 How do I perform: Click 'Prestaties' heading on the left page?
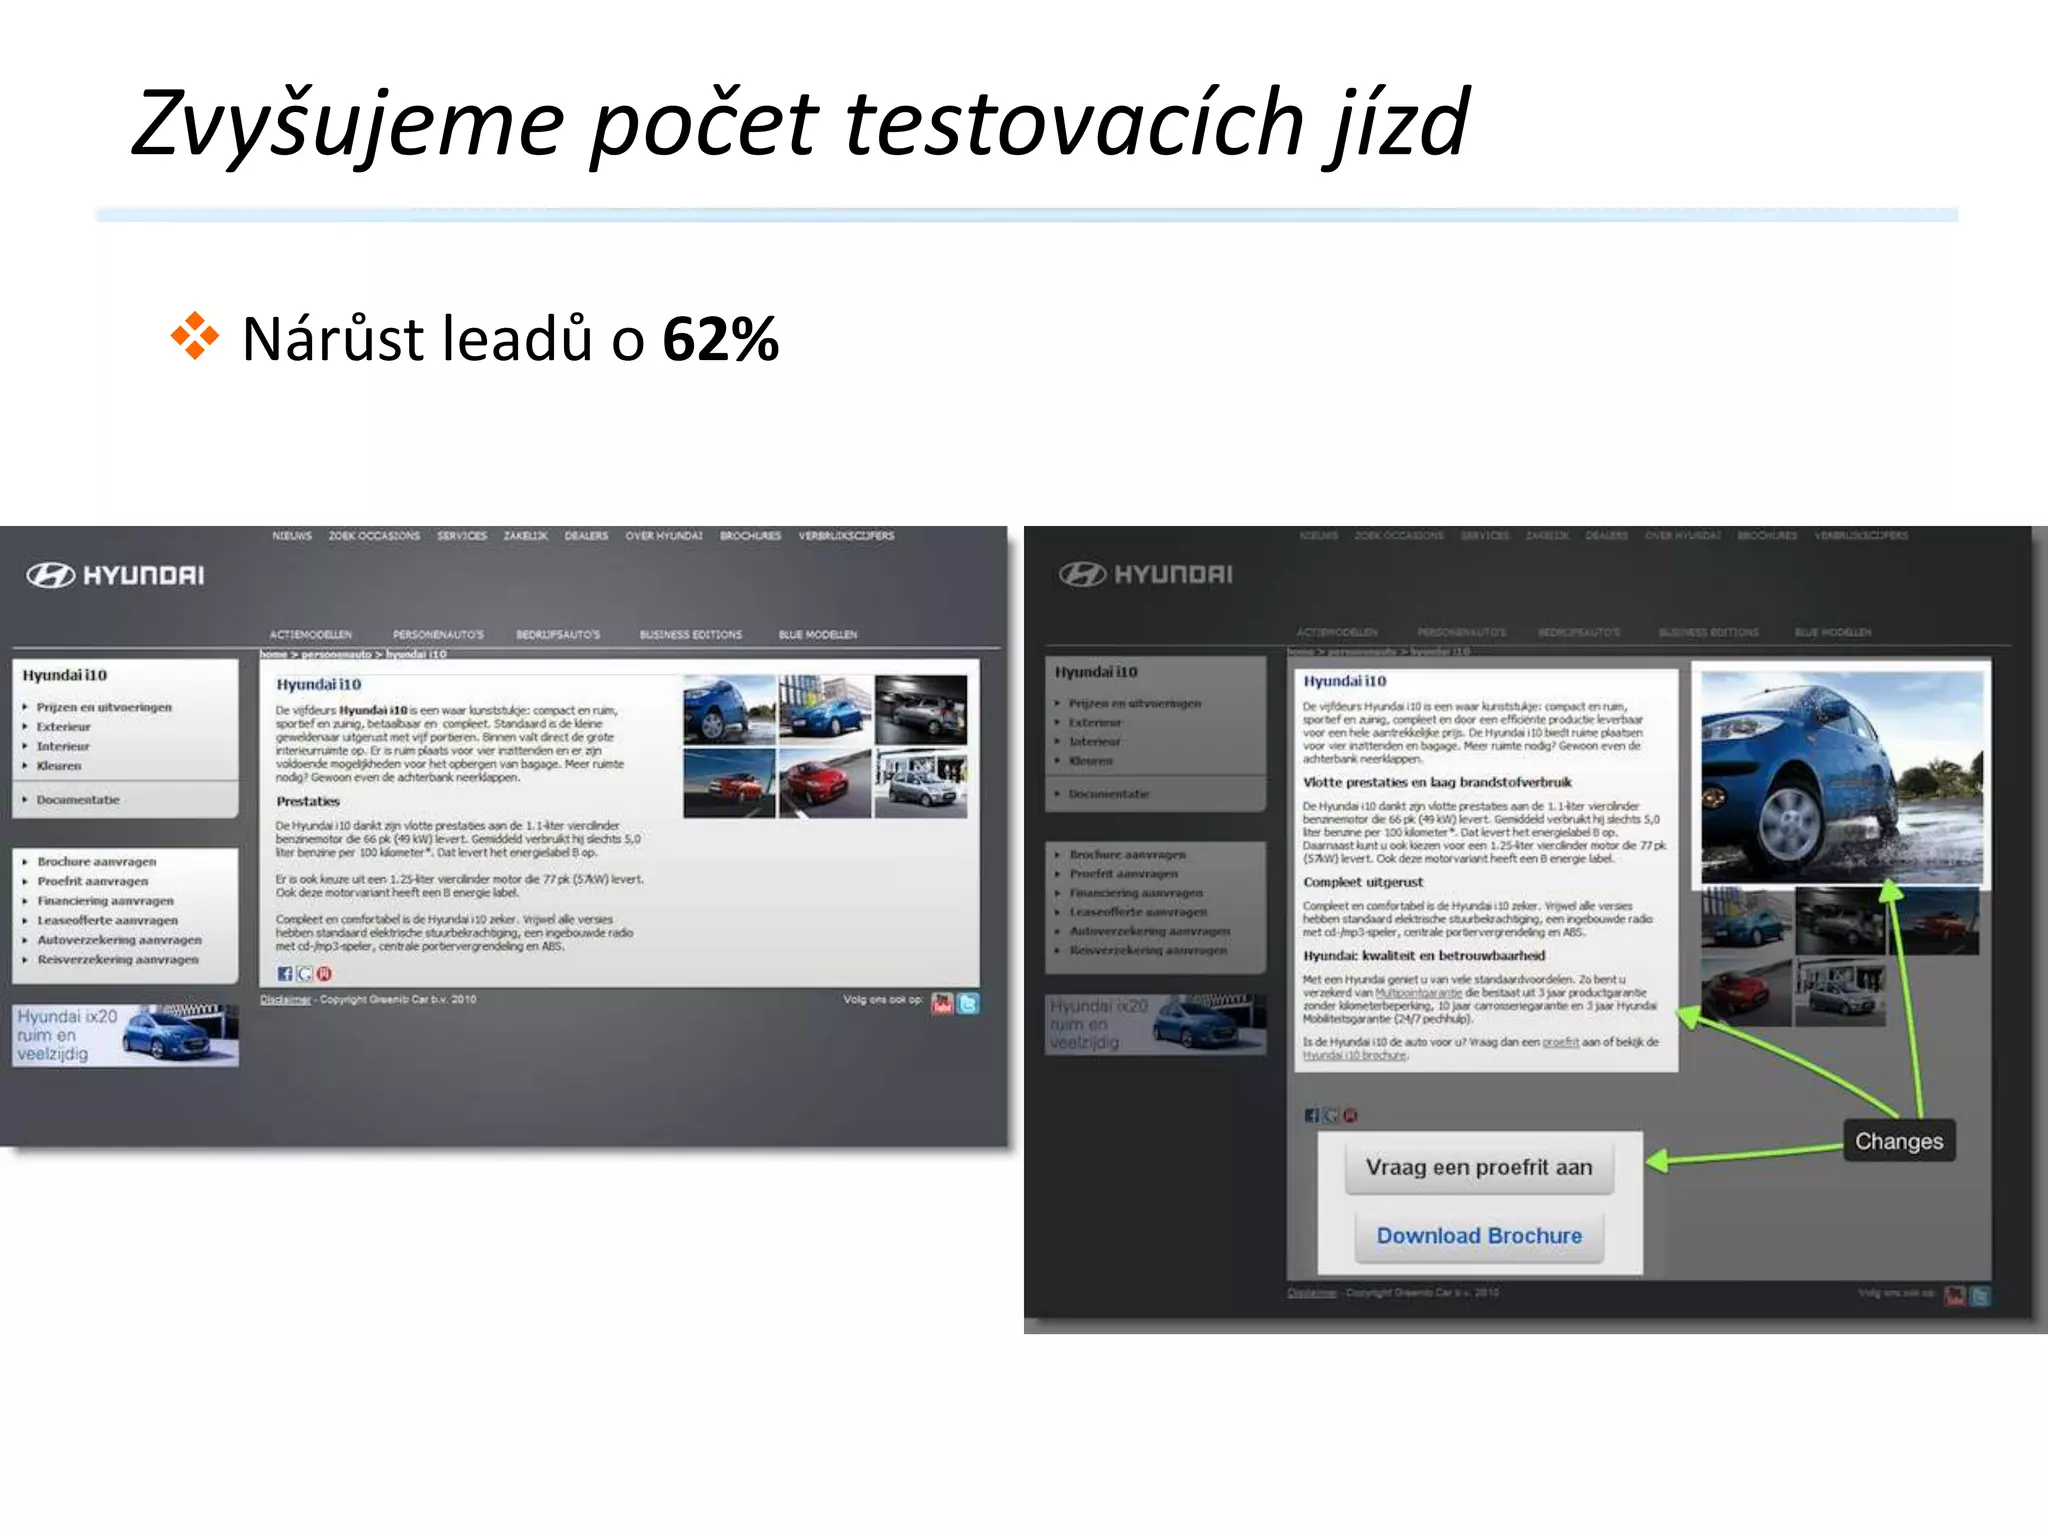308,802
